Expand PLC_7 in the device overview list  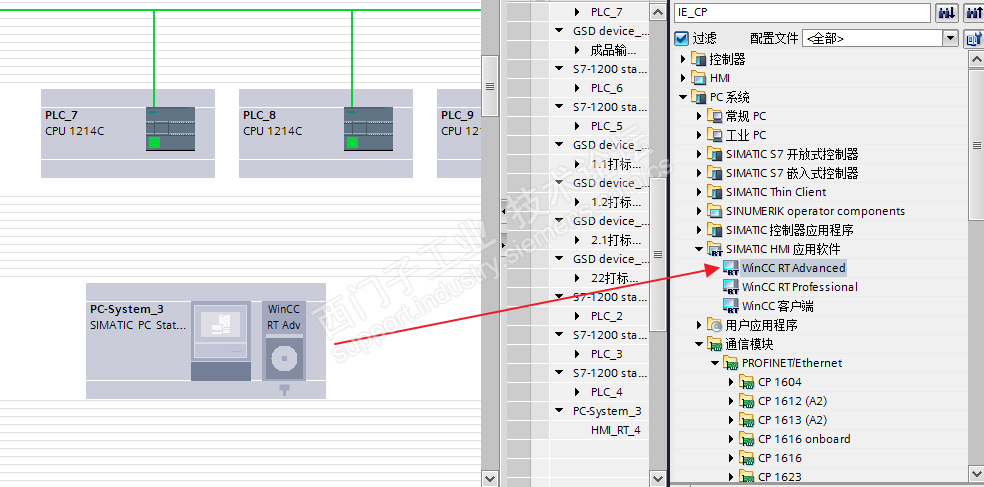pos(577,12)
